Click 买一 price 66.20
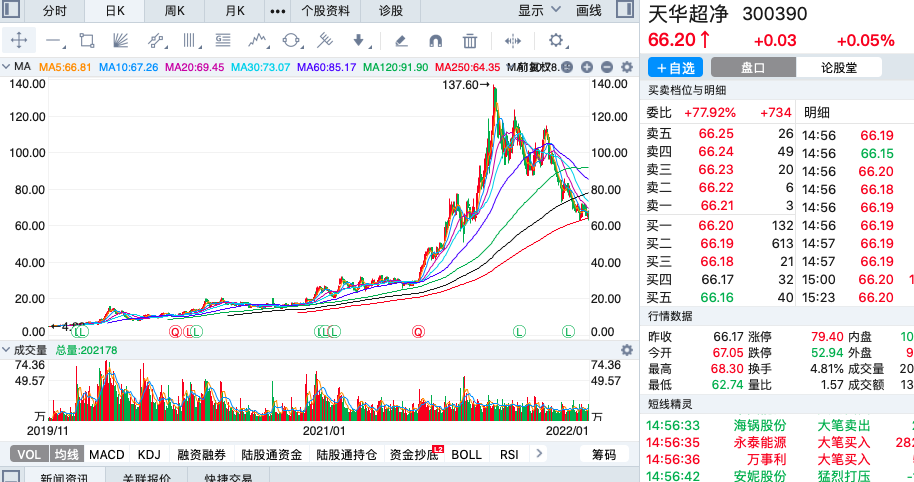Image resolution: width=914 pixels, height=482 pixels. coord(716,225)
